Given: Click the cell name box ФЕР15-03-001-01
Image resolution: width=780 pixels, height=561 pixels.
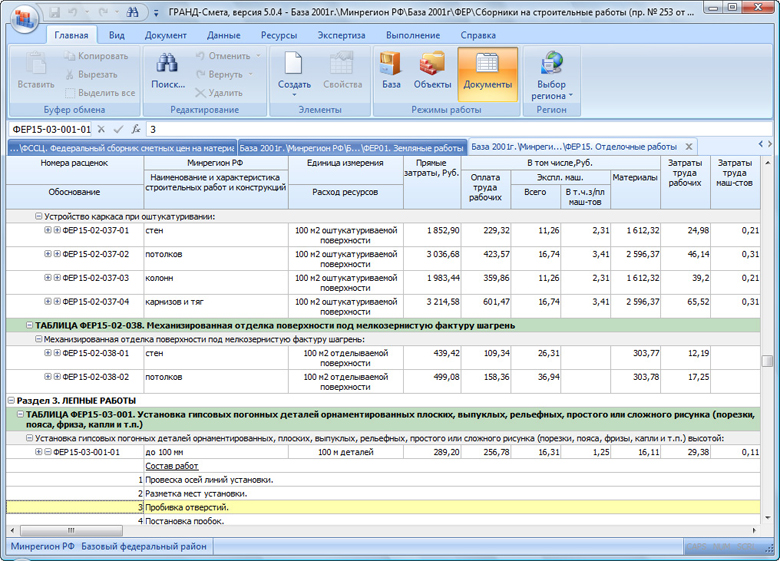Looking at the screenshot, I should tap(50, 129).
